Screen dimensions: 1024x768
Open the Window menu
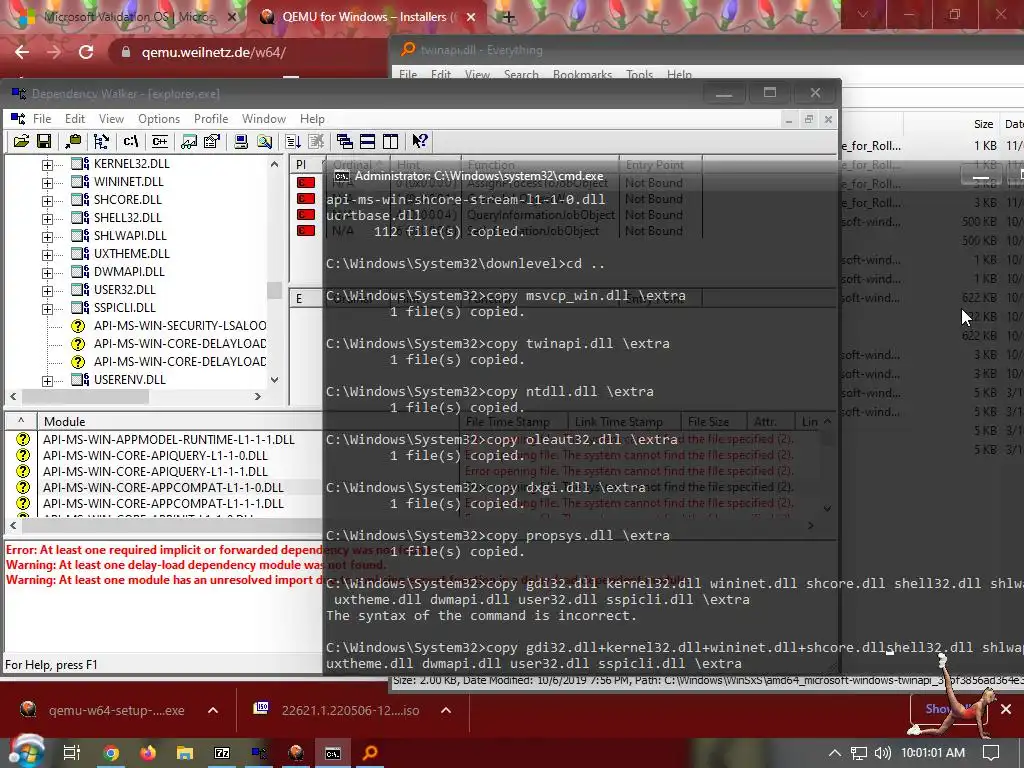click(264, 119)
